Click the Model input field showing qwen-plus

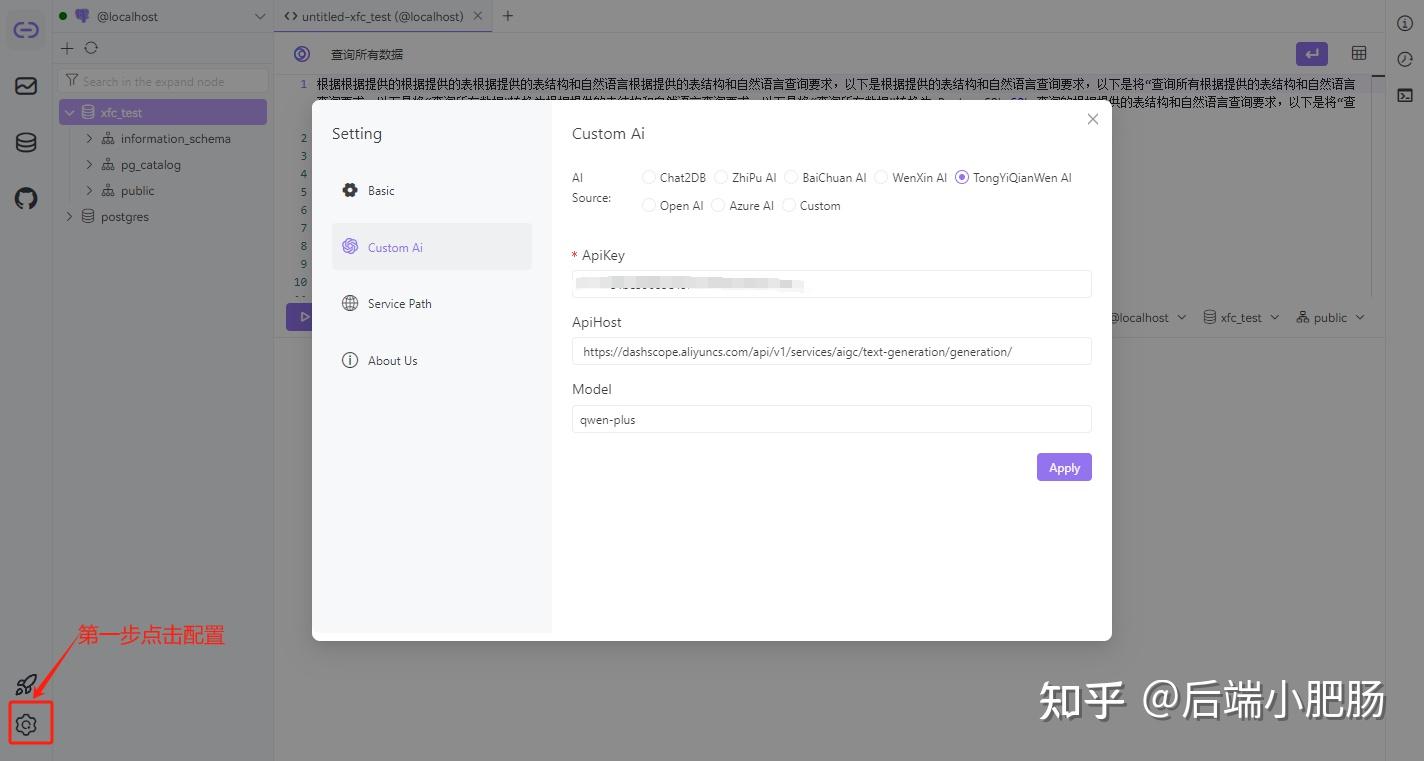[831, 418]
